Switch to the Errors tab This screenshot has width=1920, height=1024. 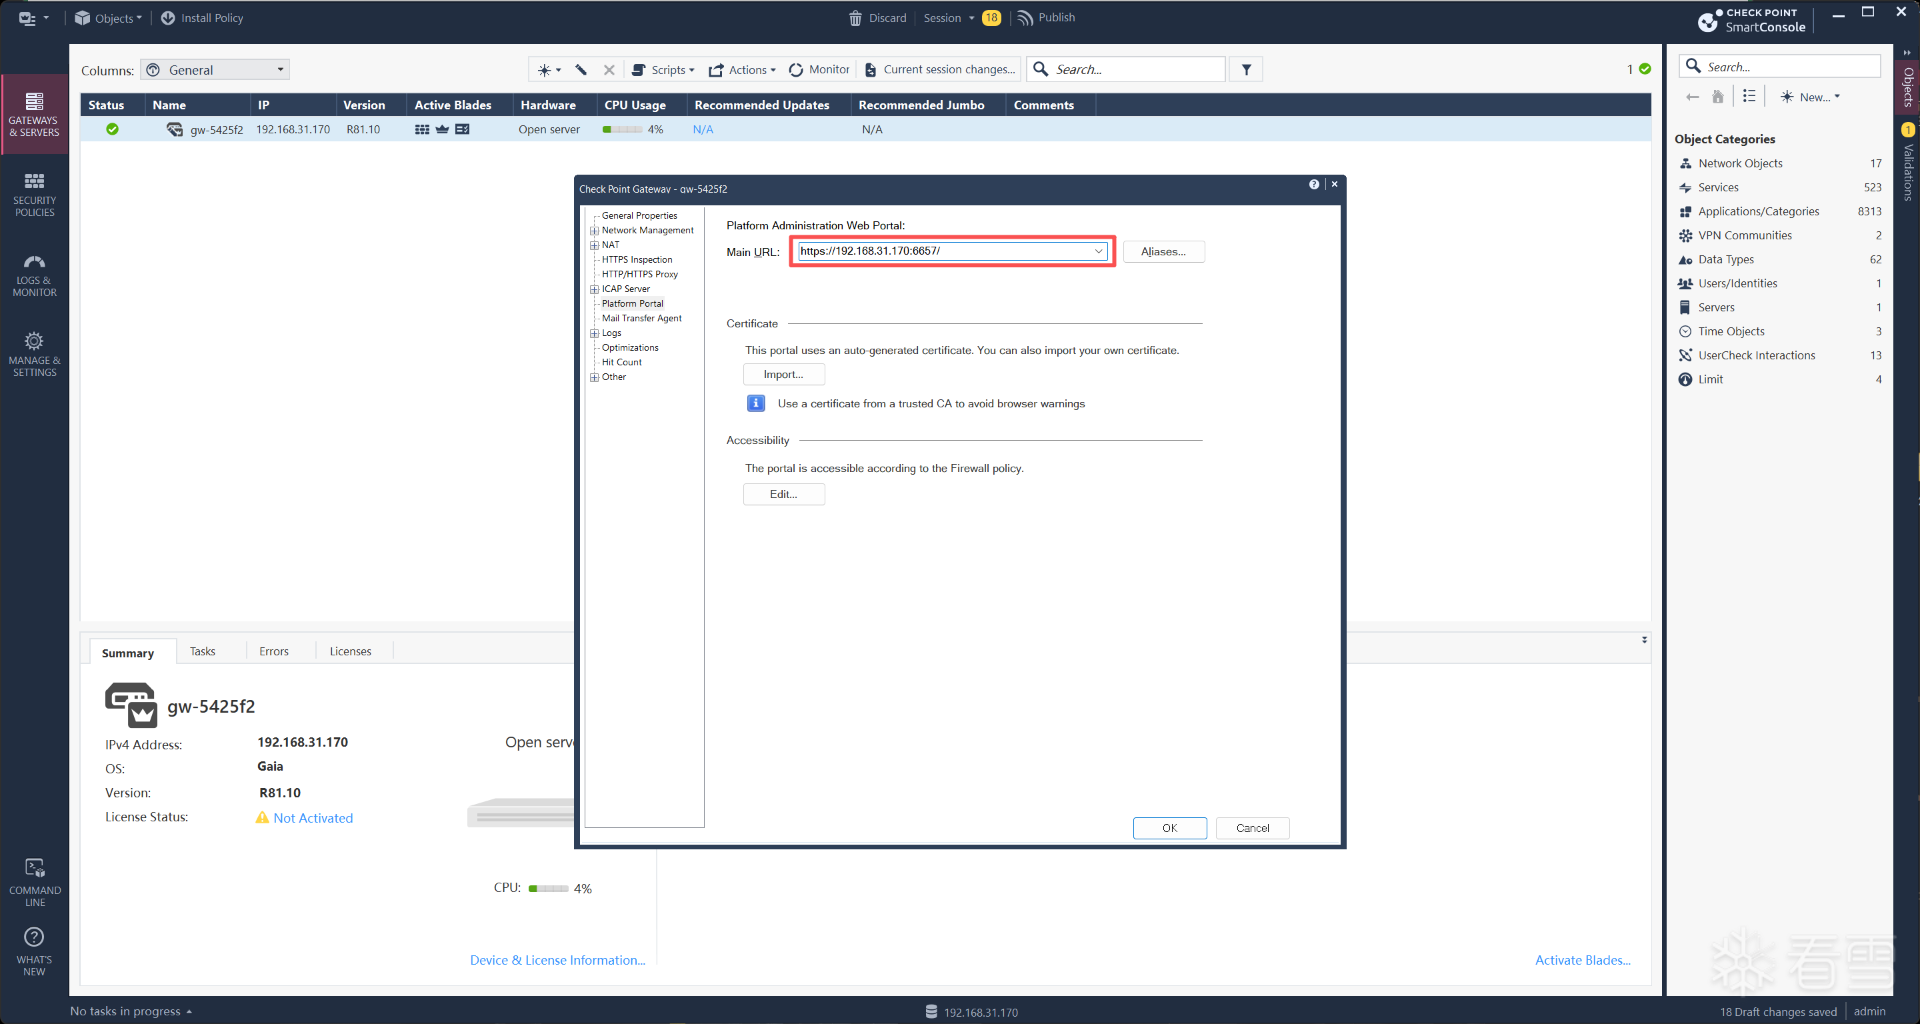click(274, 652)
